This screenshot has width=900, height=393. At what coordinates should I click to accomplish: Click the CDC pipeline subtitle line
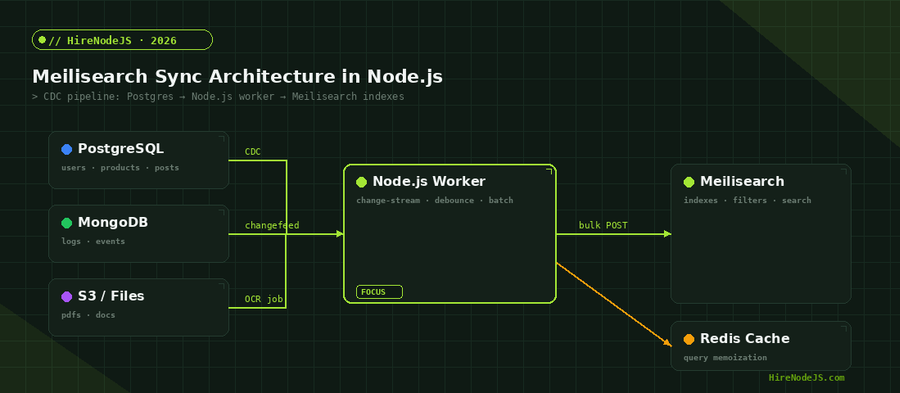click(x=218, y=96)
